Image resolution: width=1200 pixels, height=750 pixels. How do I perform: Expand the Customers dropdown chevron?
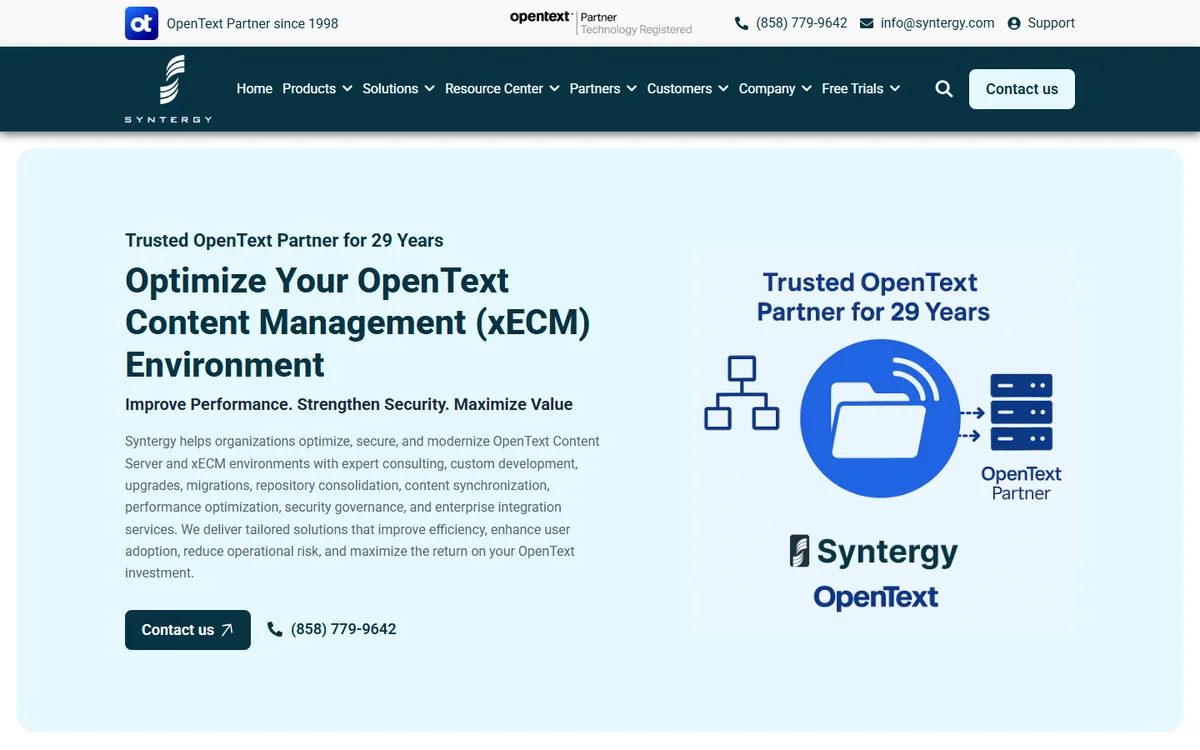722,89
